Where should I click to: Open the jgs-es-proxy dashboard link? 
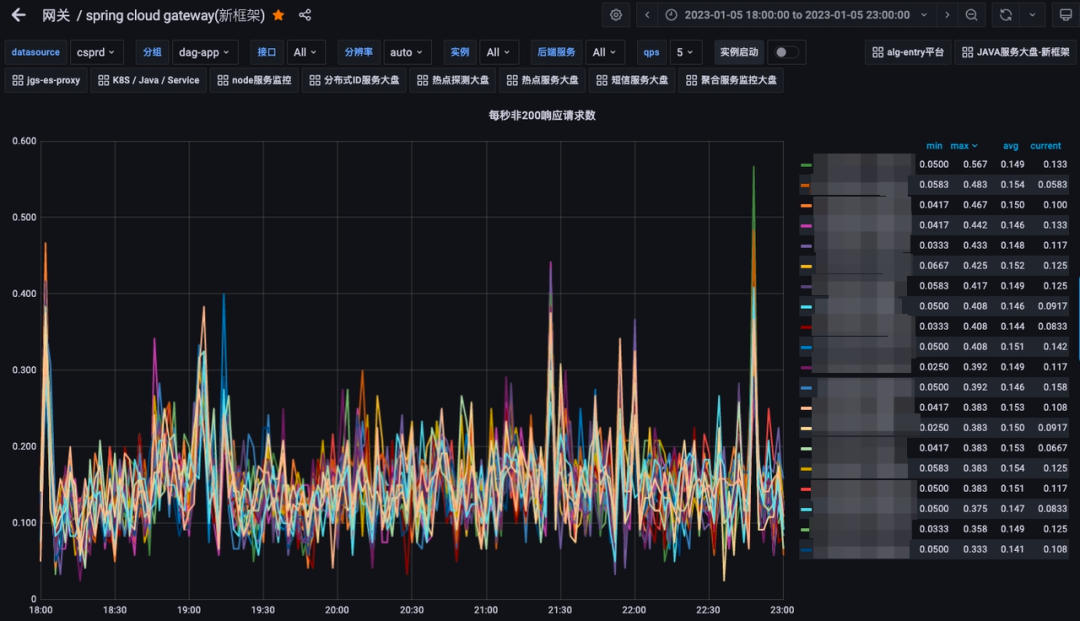[46, 81]
